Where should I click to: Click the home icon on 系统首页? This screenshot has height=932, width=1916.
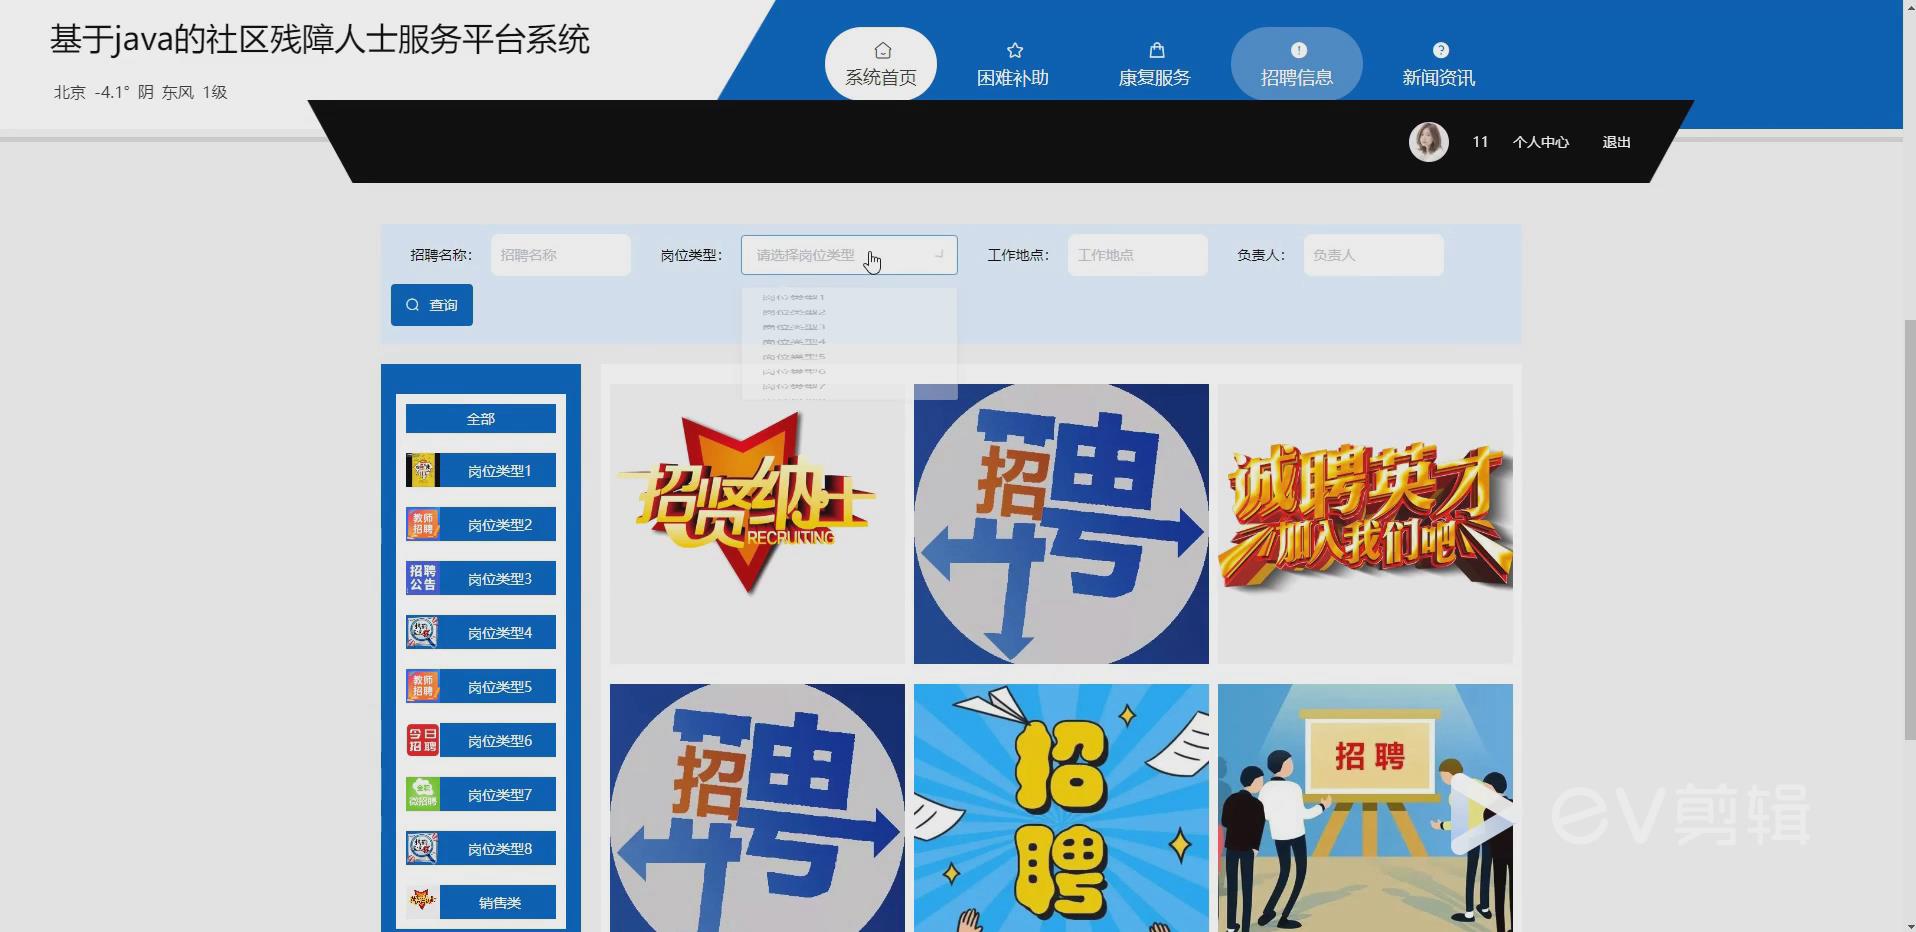coord(881,49)
